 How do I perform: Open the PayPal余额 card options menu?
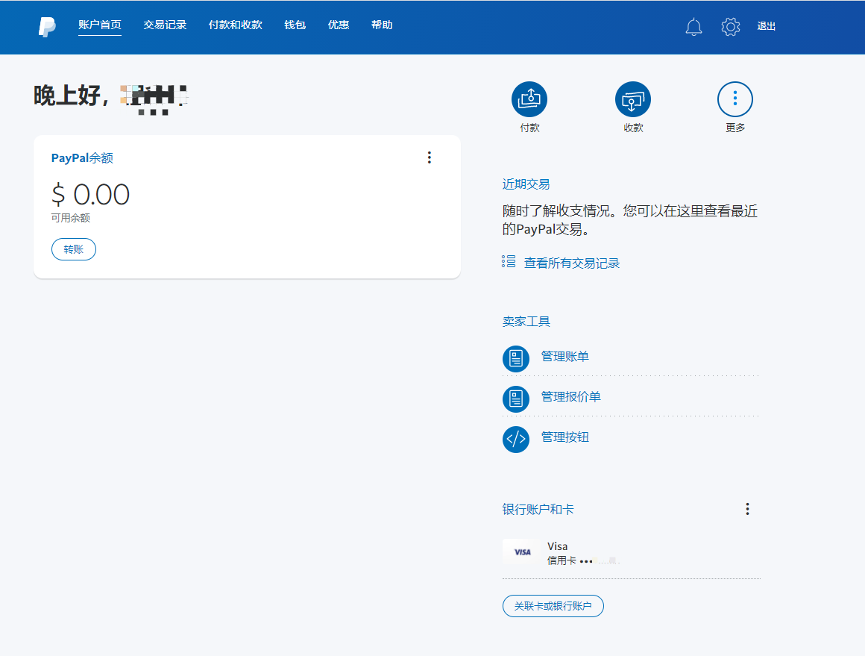(429, 158)
